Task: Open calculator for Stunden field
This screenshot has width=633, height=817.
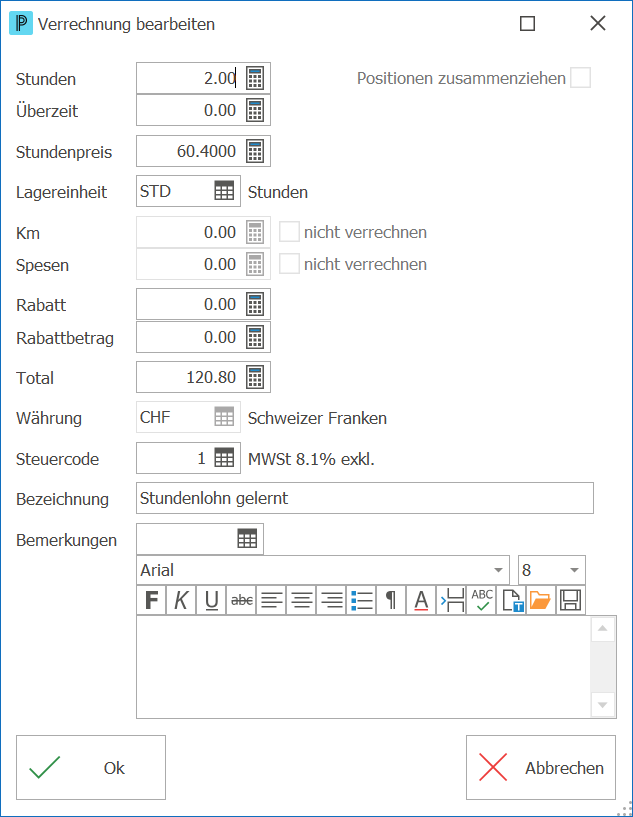Action: (x=255, y=78)
